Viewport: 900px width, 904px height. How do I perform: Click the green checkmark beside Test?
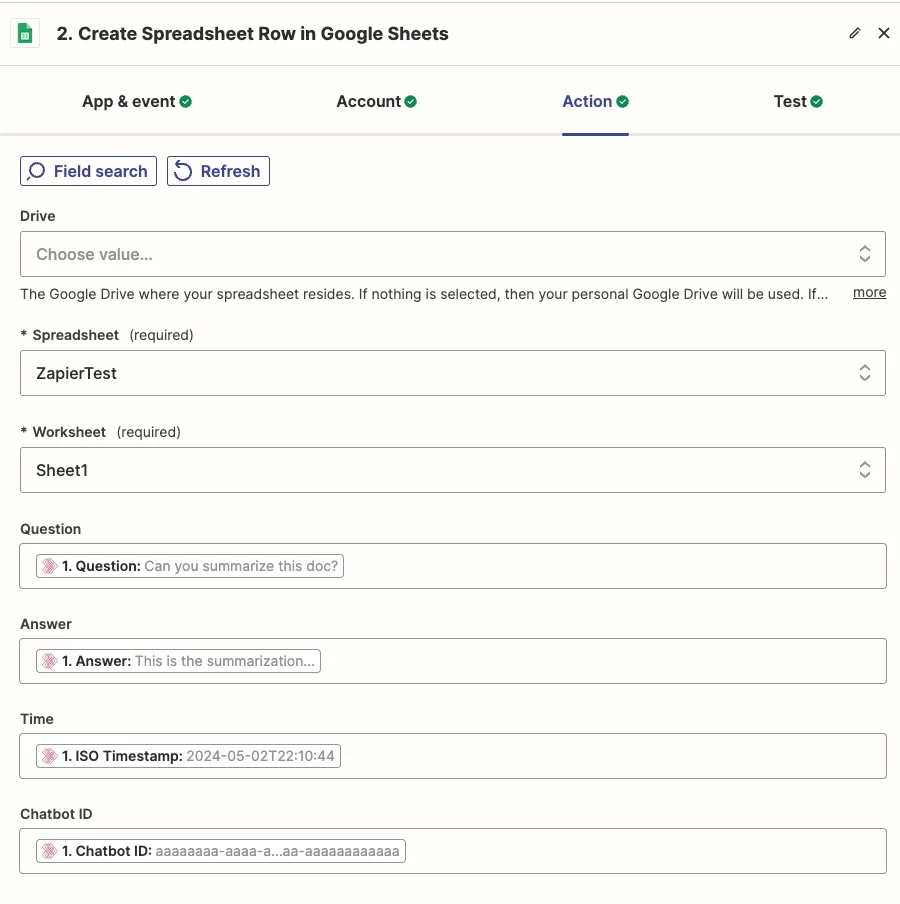[817, 102]
